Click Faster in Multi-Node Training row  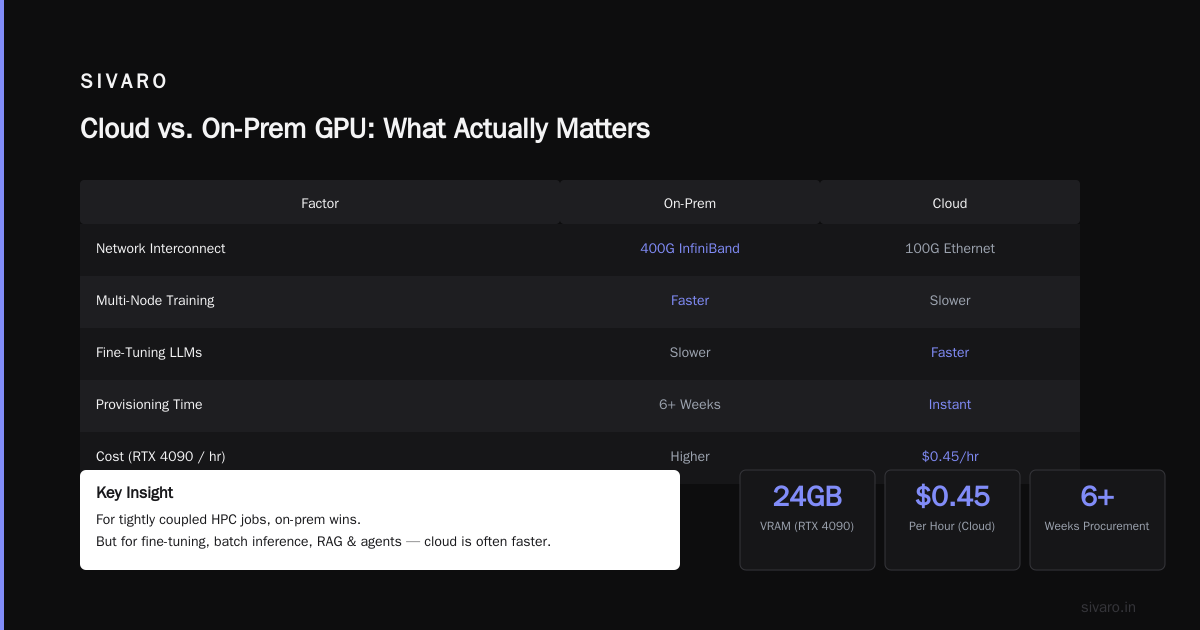690,300
